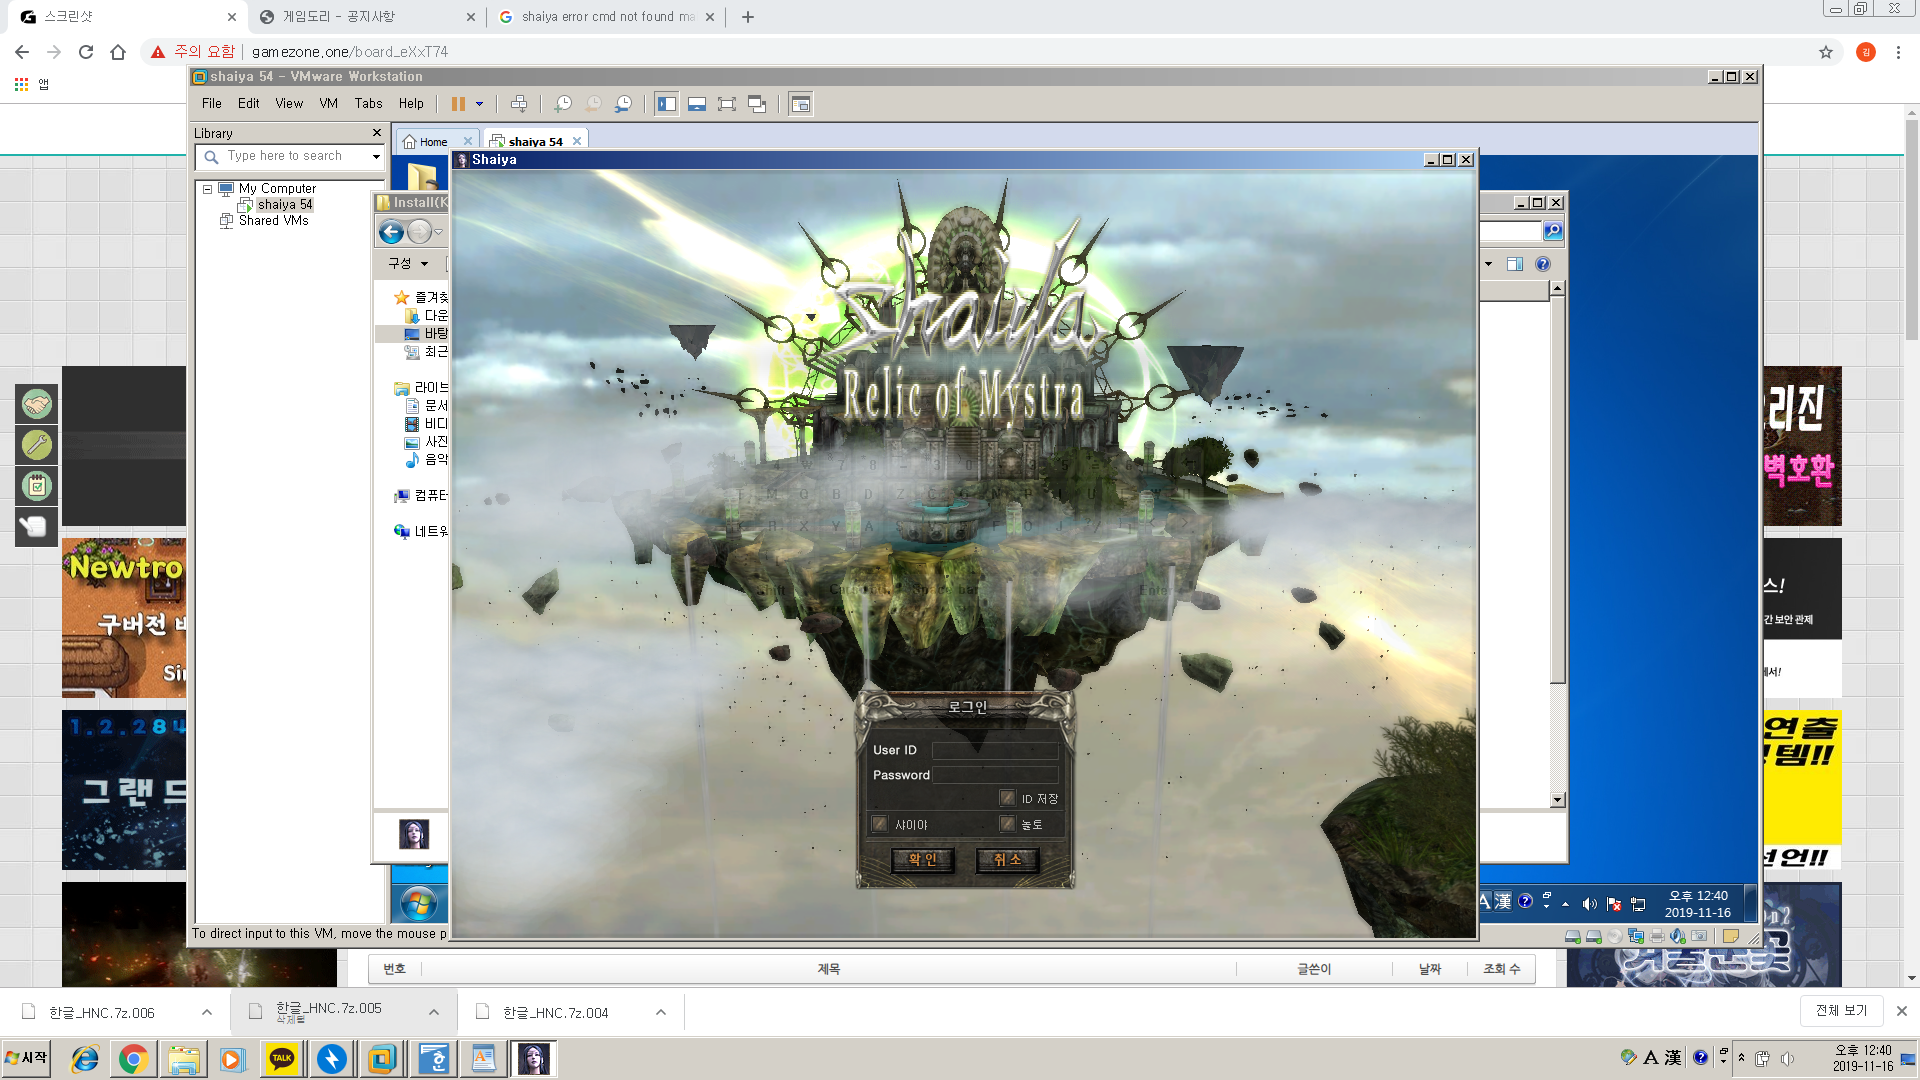Toggle the library sidebar view icon
Screen dimensions: 1920x1080
click(667, 104)
